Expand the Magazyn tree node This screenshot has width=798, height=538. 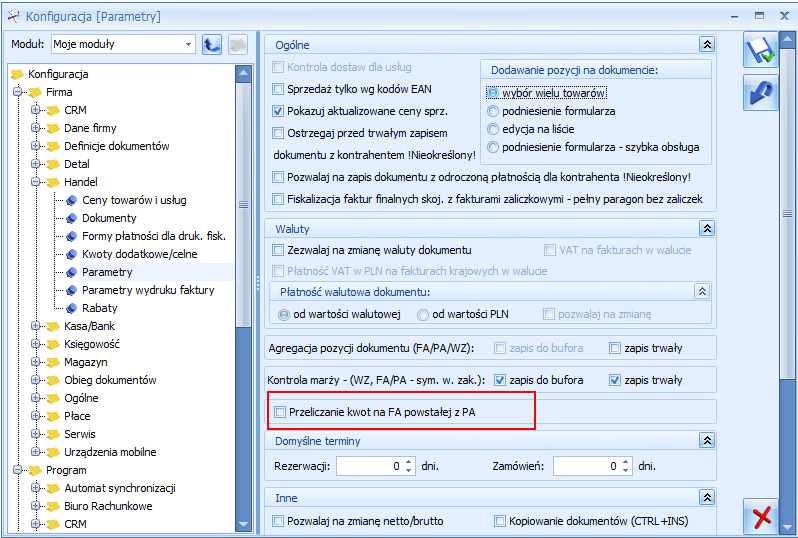pos(35,362)
